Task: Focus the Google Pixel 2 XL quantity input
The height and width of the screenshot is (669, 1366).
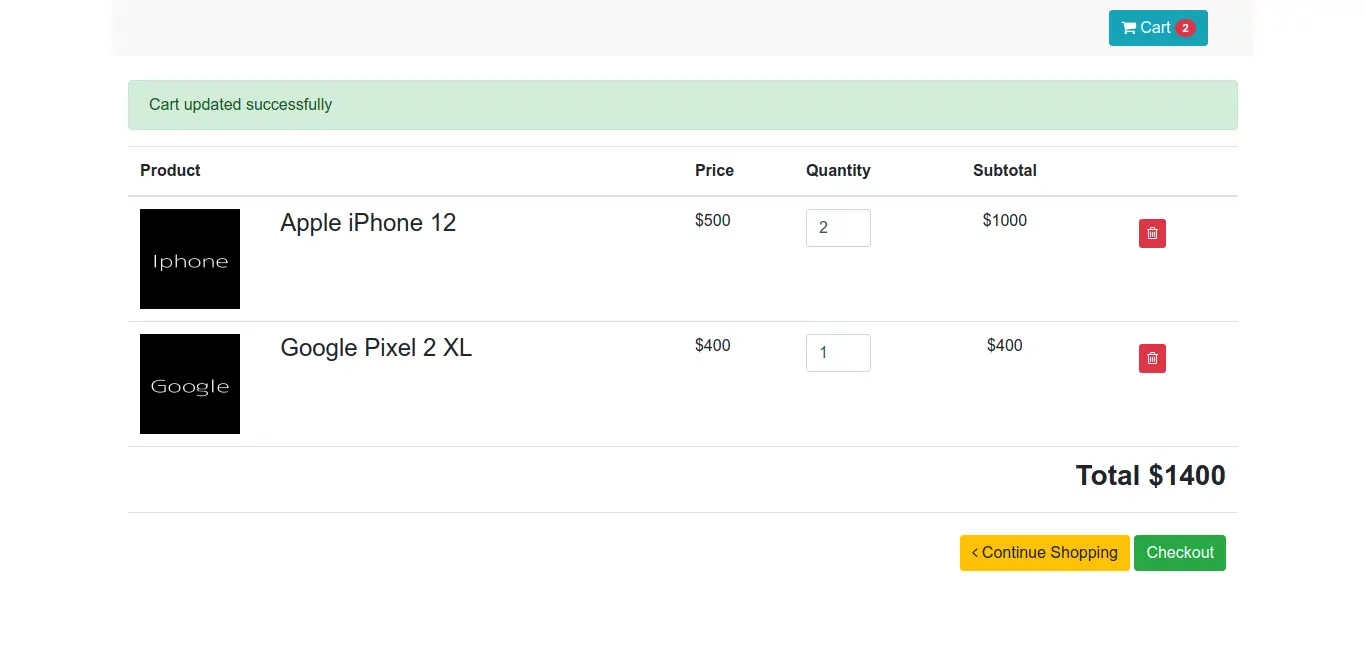Action: (838, 353)
